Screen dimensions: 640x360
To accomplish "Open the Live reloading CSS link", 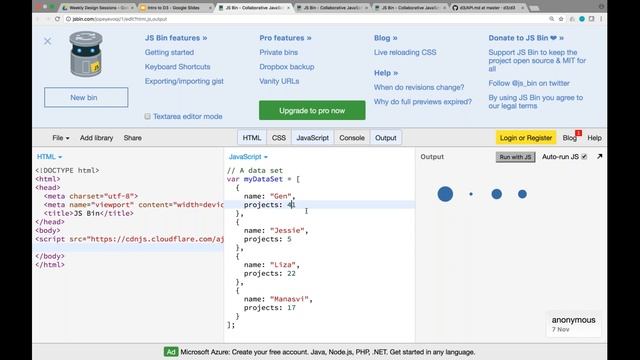I will click(x=405, y=52).
